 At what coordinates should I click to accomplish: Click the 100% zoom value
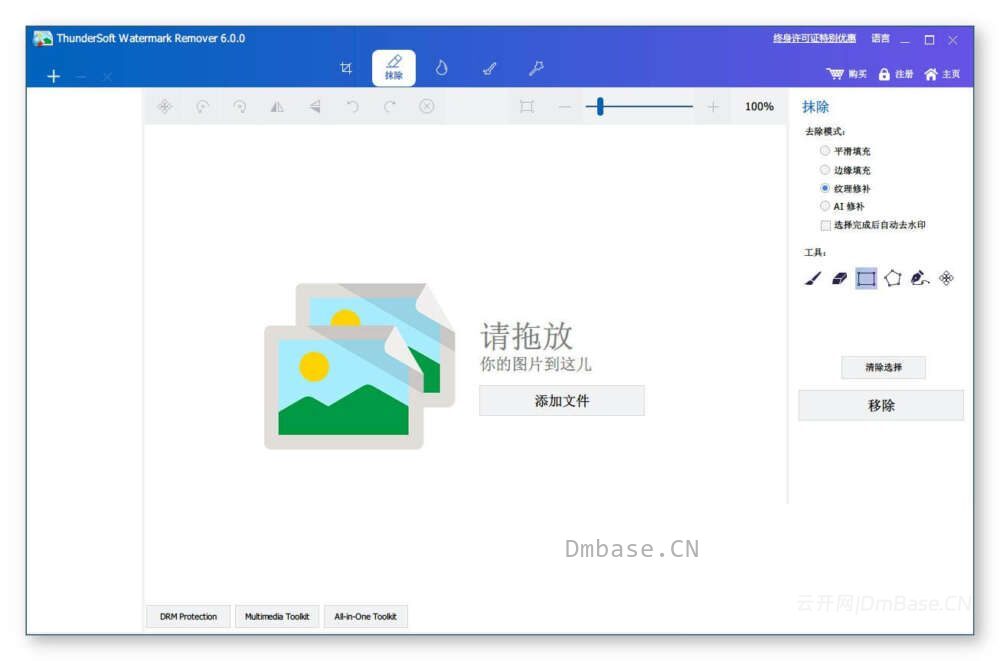tap(759, 107)
